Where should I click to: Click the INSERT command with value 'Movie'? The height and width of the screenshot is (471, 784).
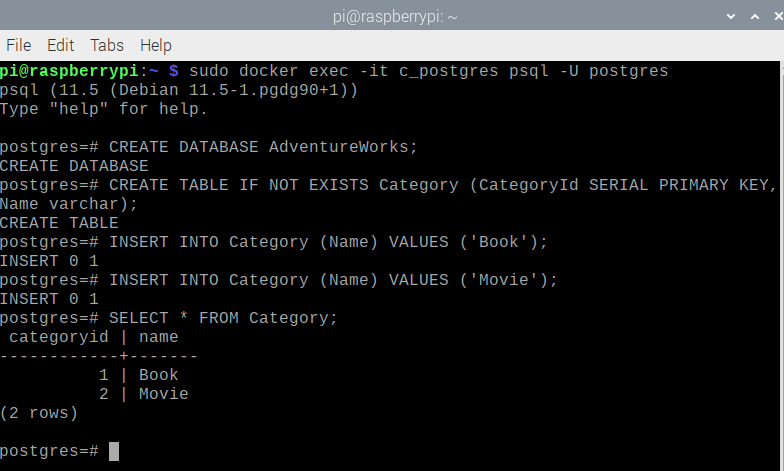click(x=333, y=280)
